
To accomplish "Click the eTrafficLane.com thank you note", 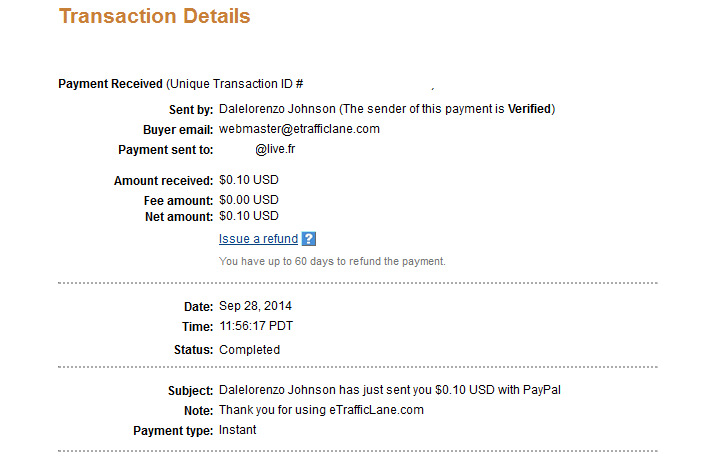I will 321,410.
